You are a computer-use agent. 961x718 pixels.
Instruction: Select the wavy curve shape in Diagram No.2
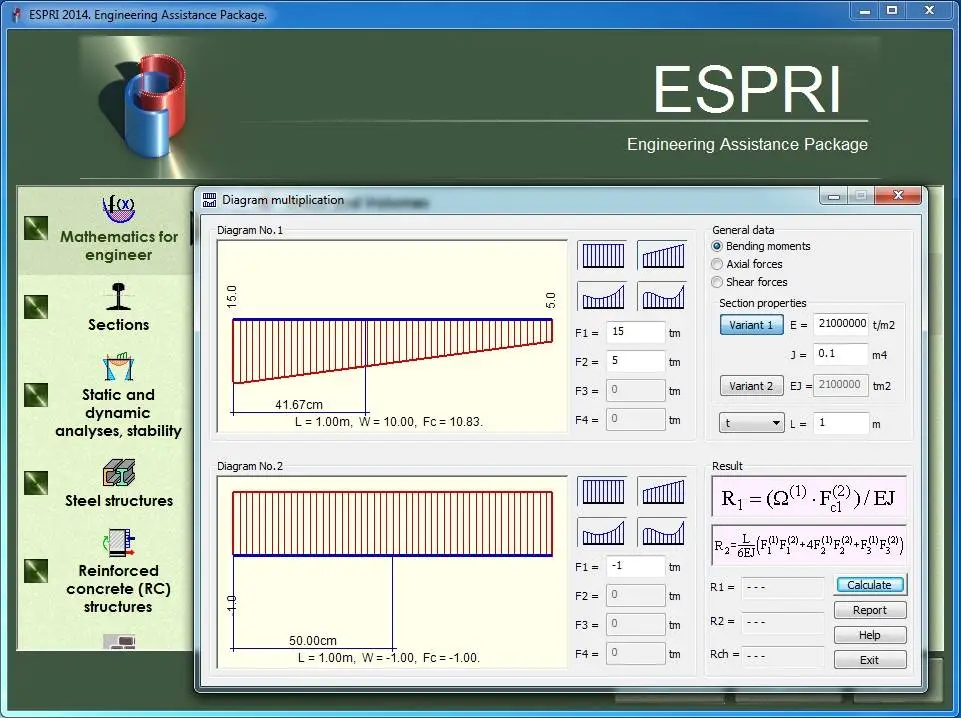coord(662,532)
